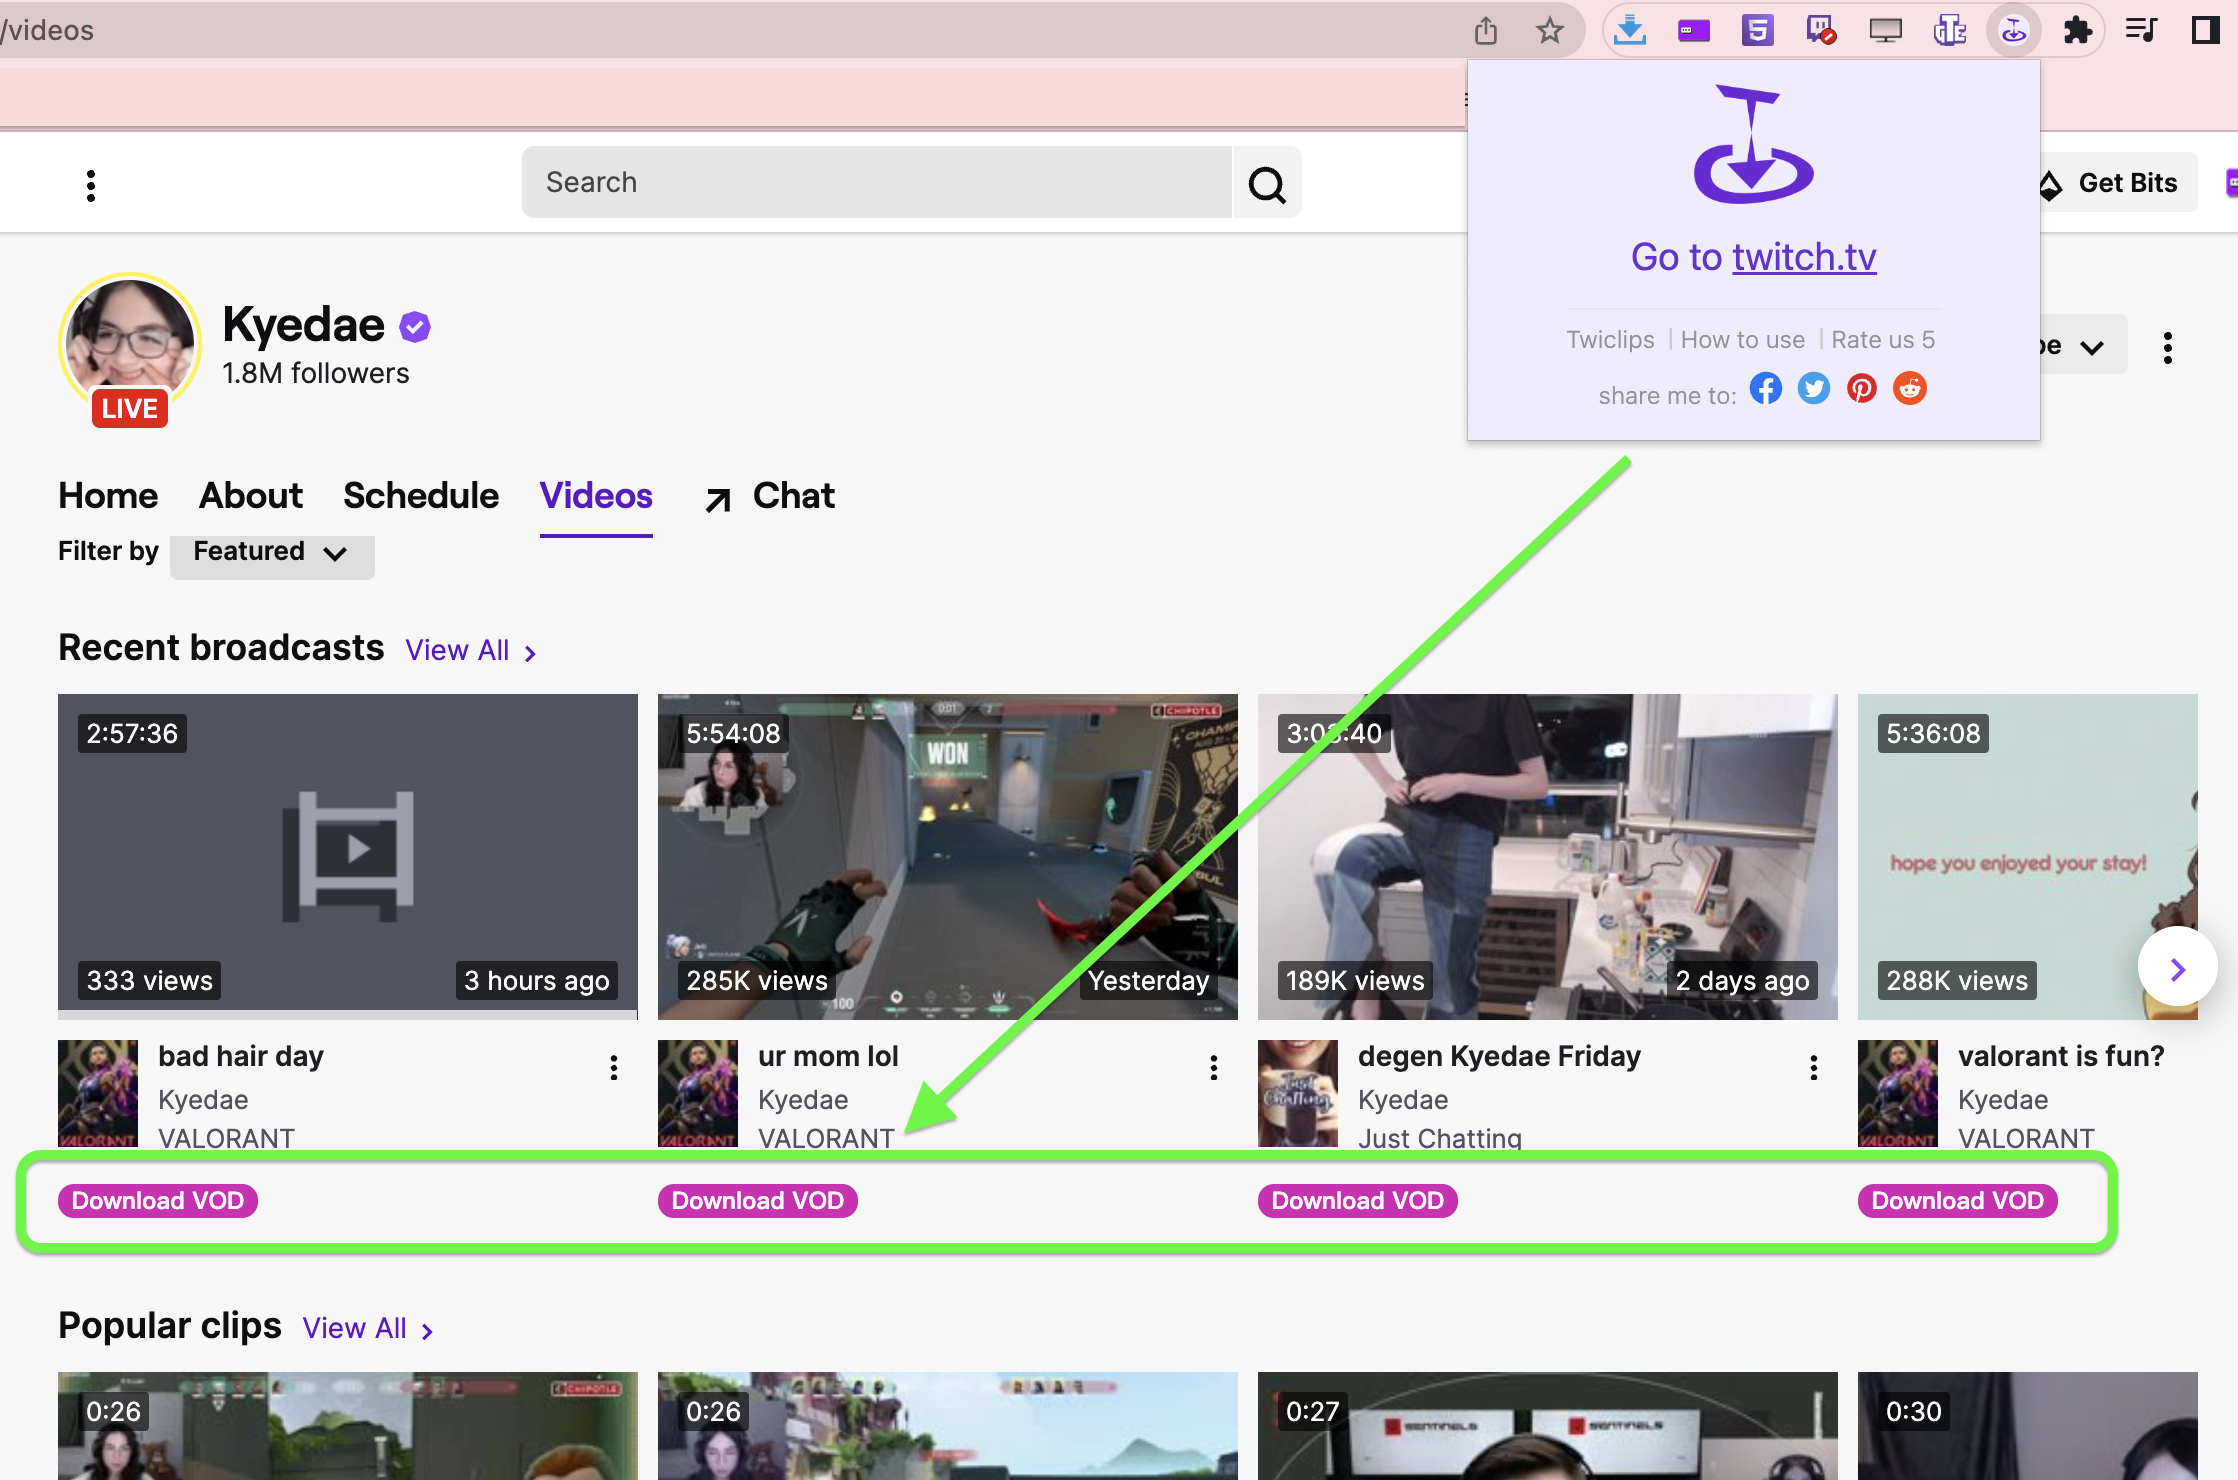Click the Twiclips link in popup
Screen dimensions: 2238x1480
[x=1610, y=340]
